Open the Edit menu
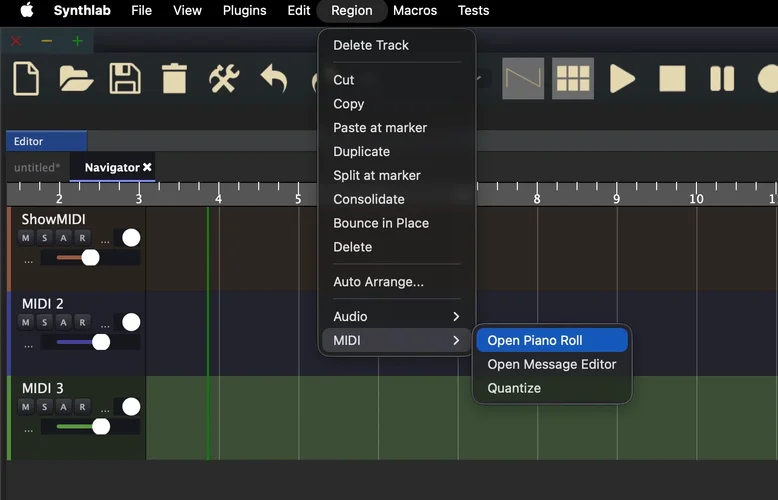 (299, 10)
